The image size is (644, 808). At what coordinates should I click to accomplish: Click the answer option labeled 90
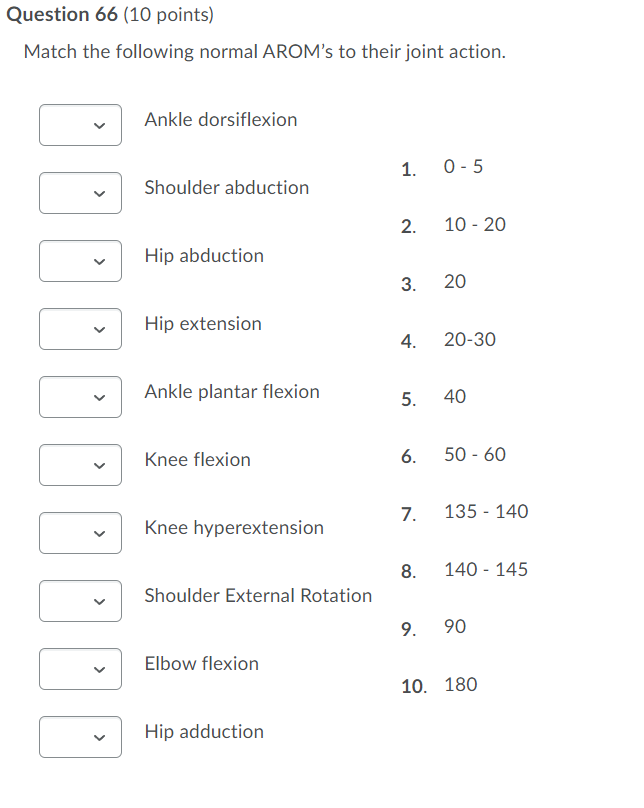tap(454, 627)
